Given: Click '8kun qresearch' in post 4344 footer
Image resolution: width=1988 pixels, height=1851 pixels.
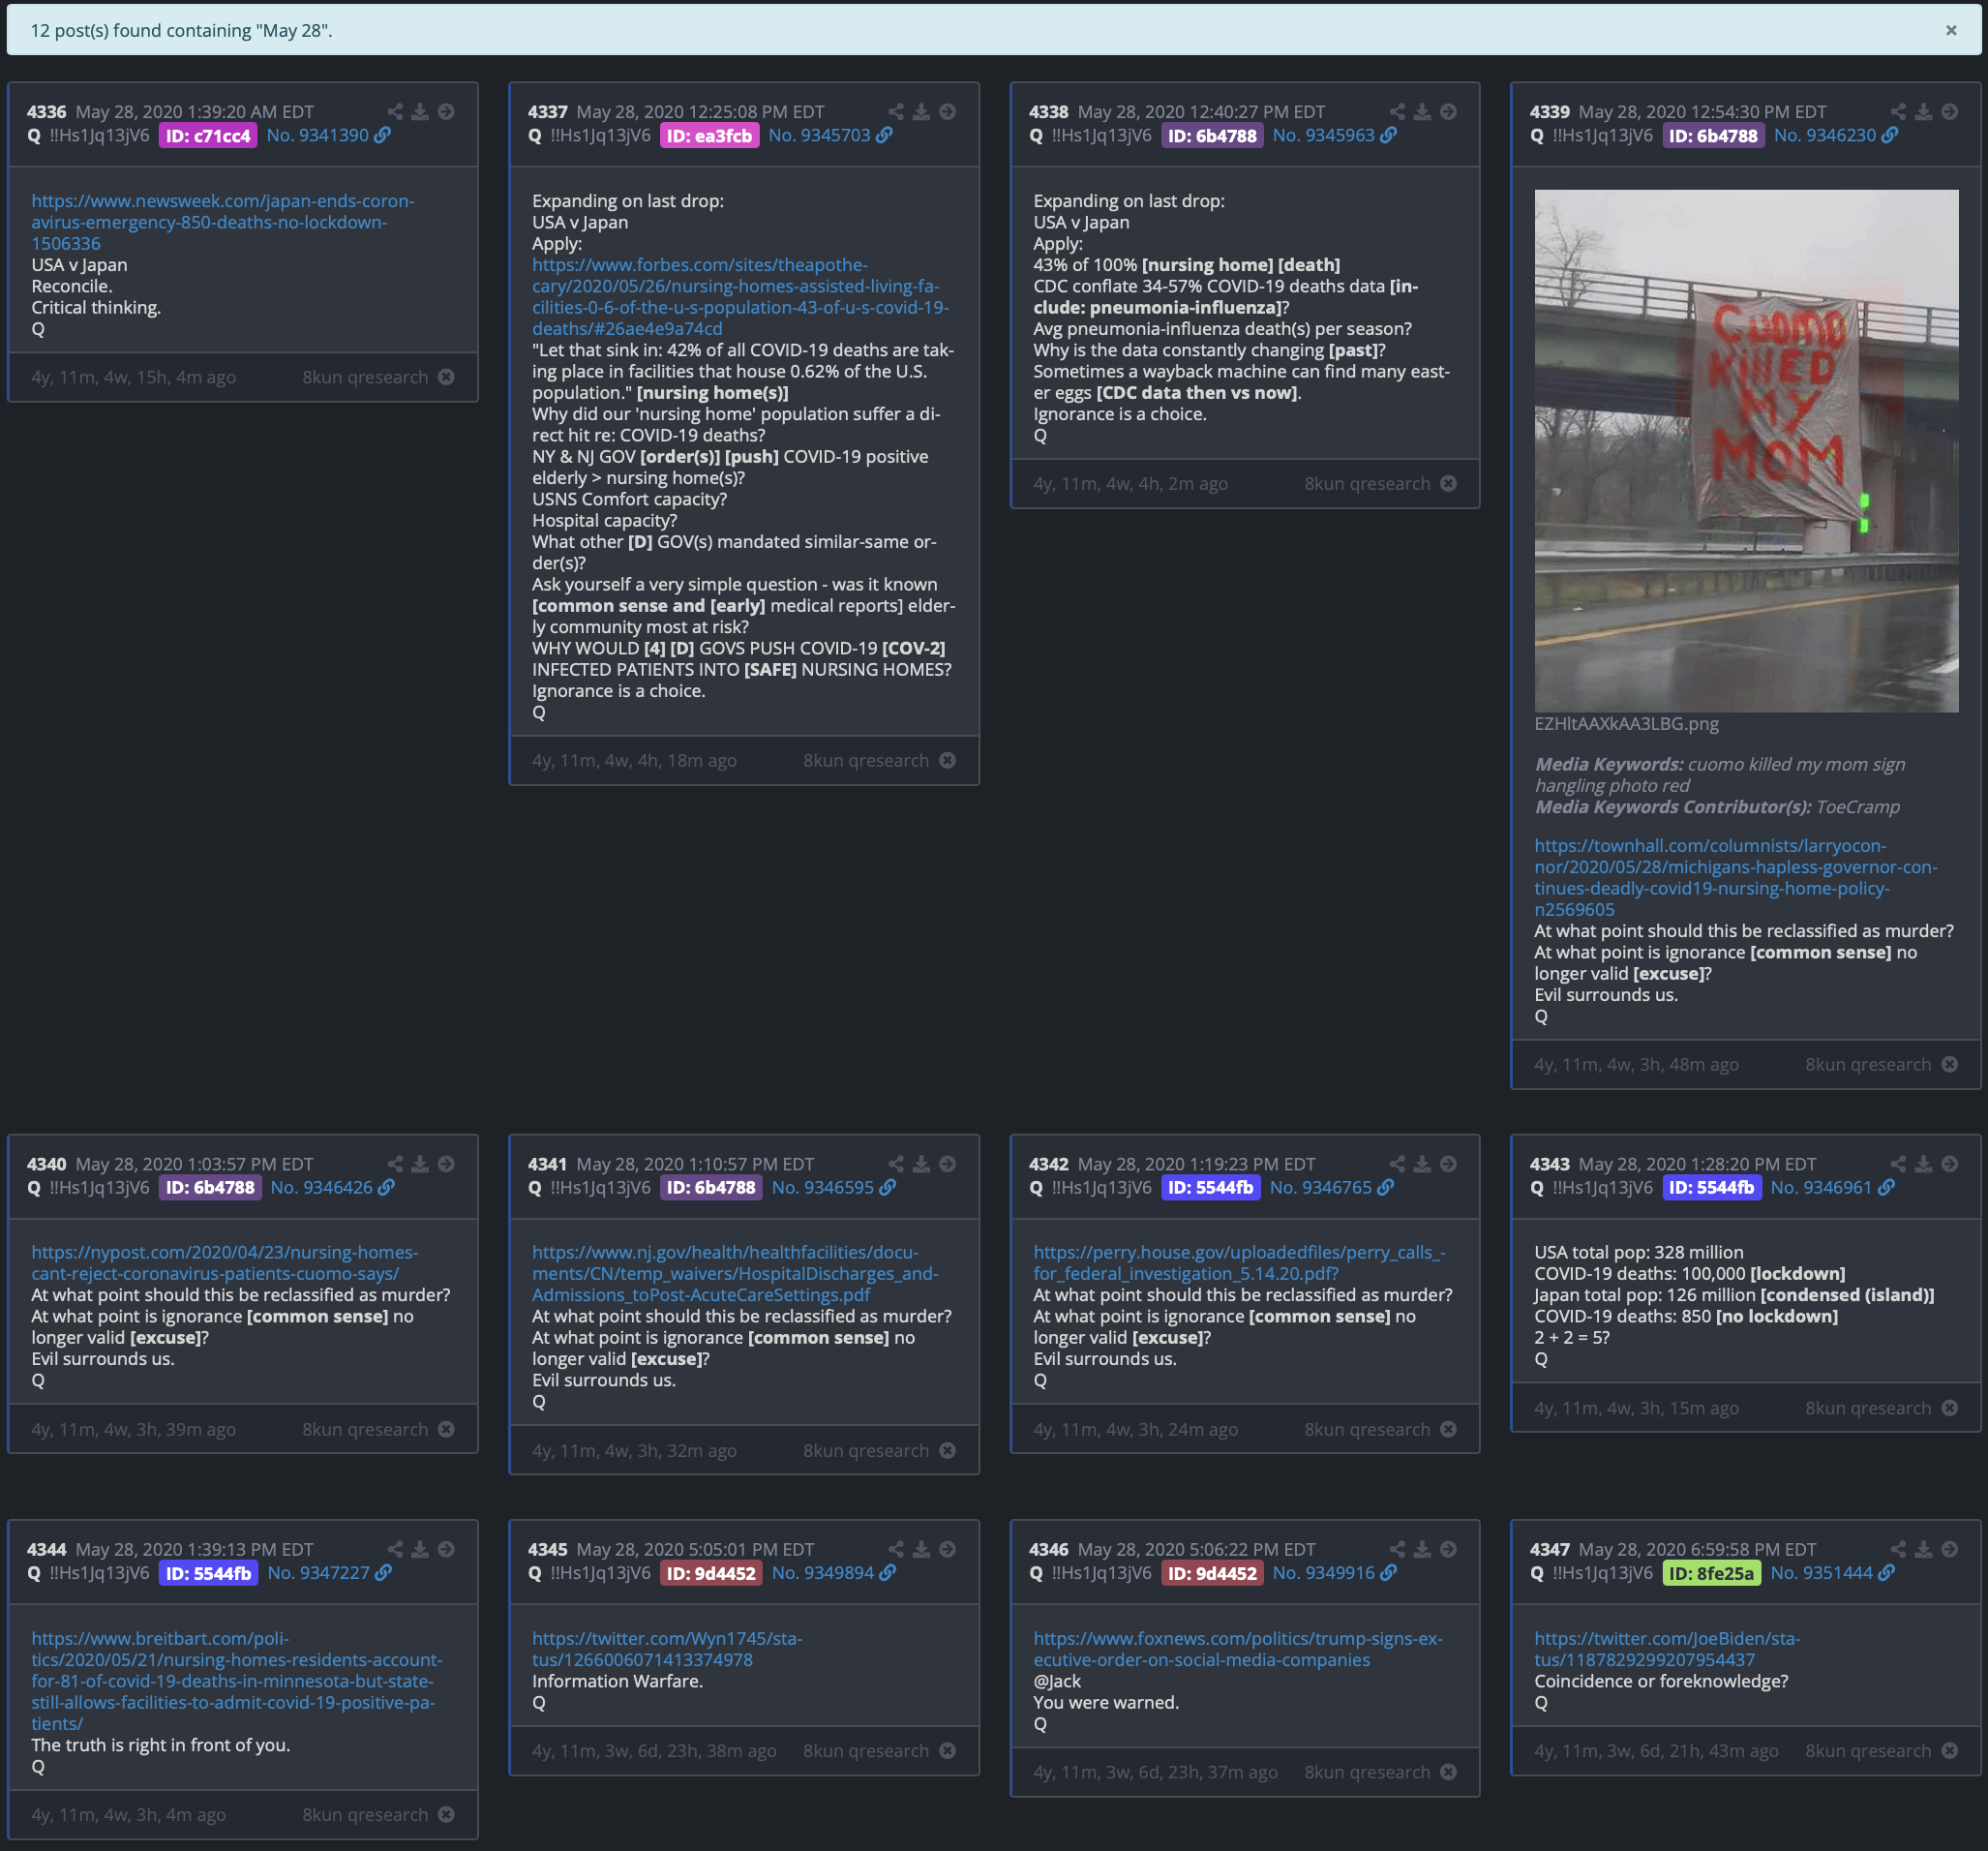Looking at the screenshot, I should click(365, 1814).
